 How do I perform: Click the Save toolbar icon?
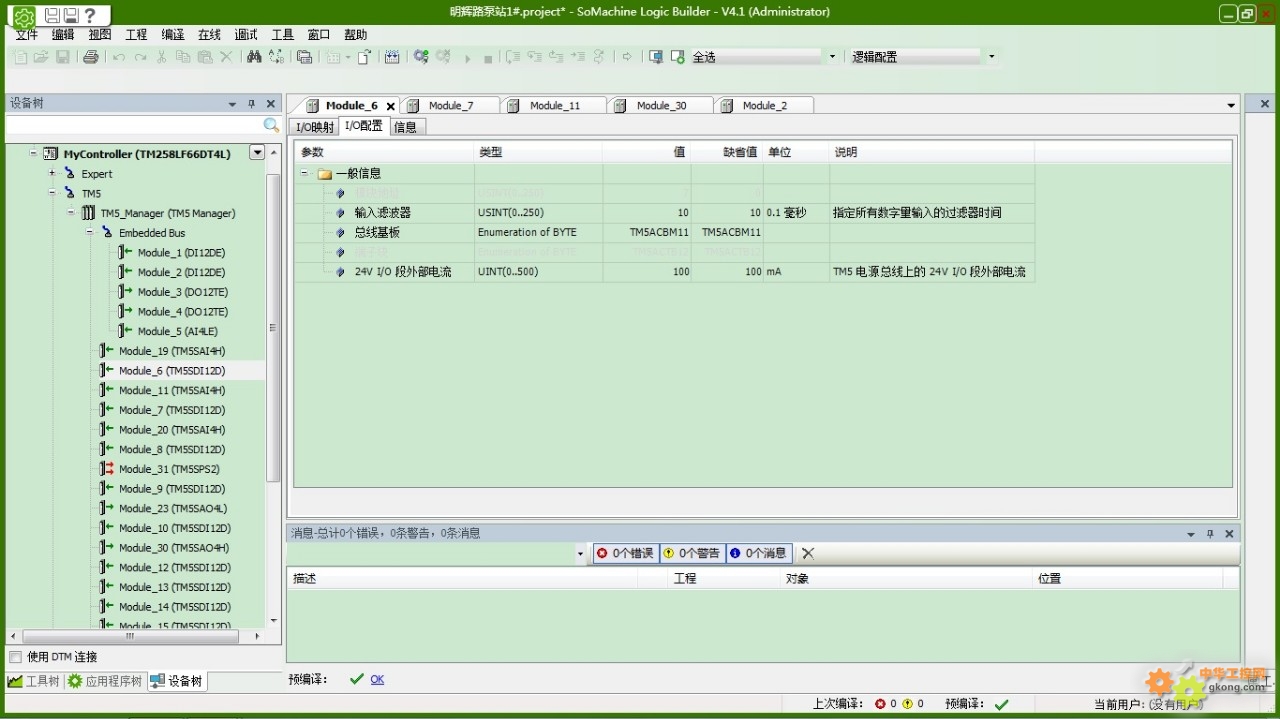62,57
